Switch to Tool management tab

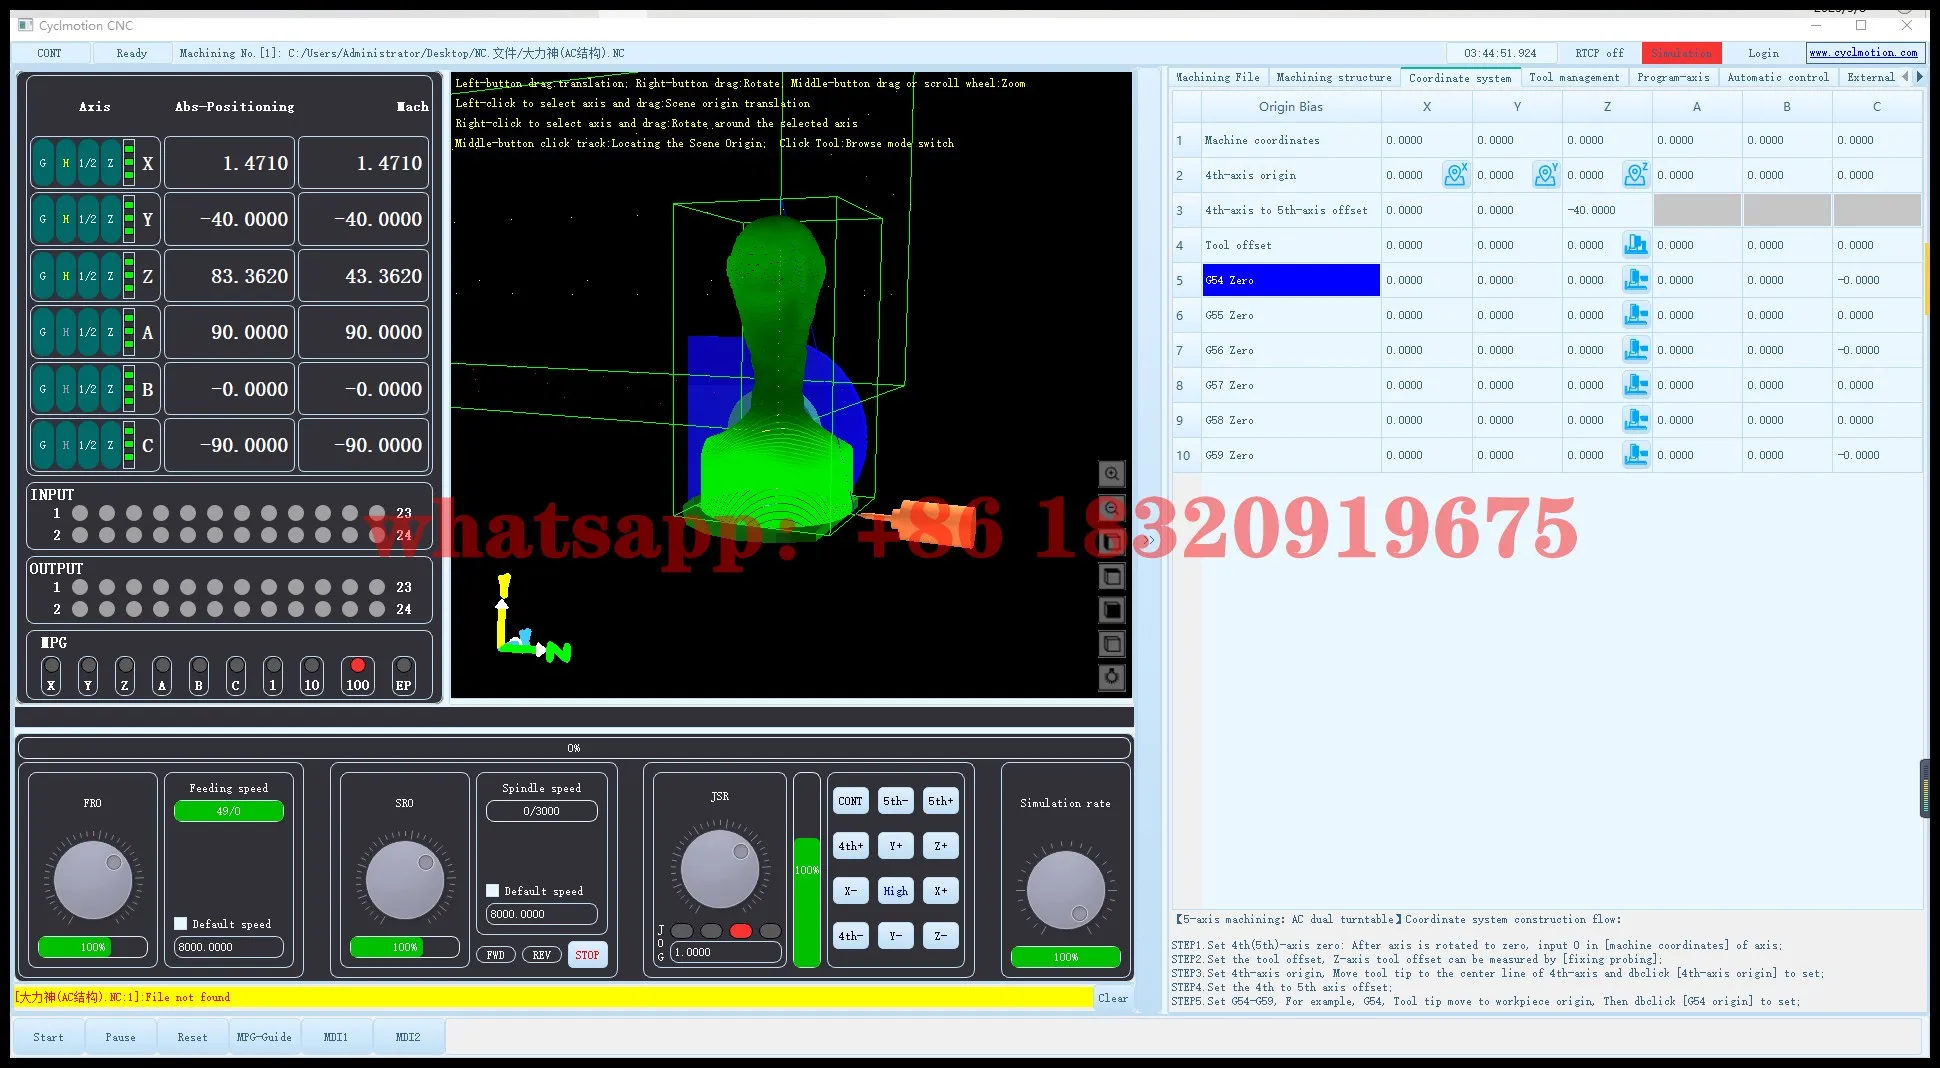click(1573, 77)
